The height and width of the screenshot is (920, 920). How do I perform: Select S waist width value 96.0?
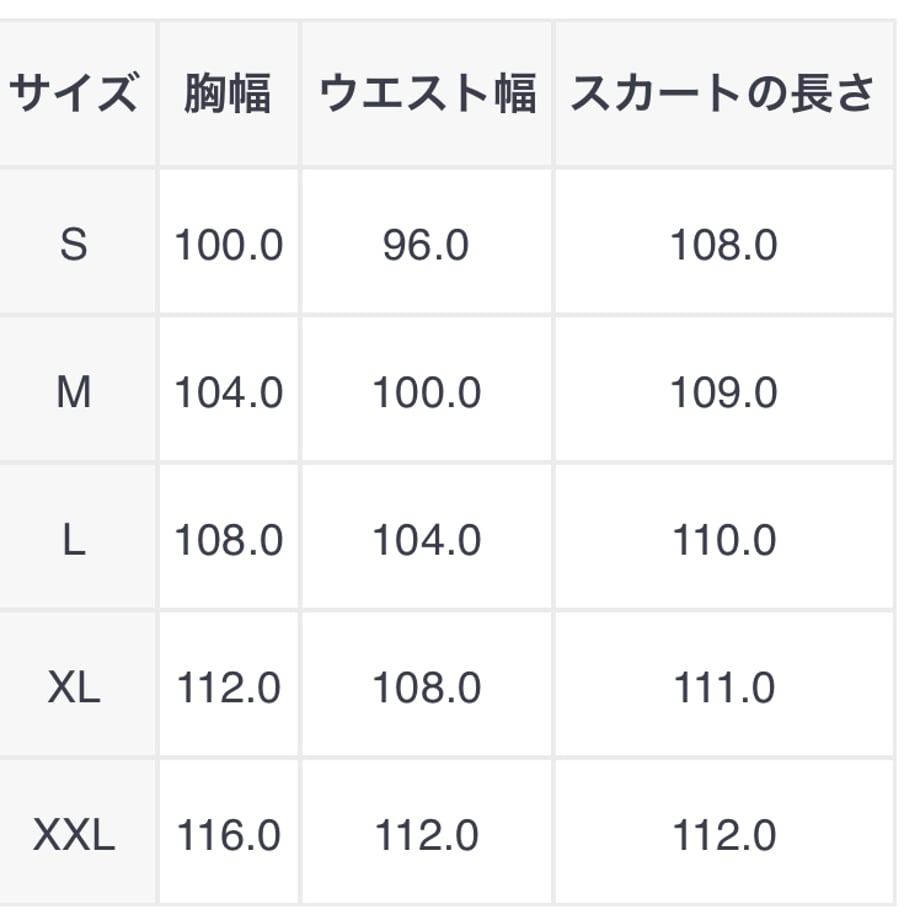[426, 245]
